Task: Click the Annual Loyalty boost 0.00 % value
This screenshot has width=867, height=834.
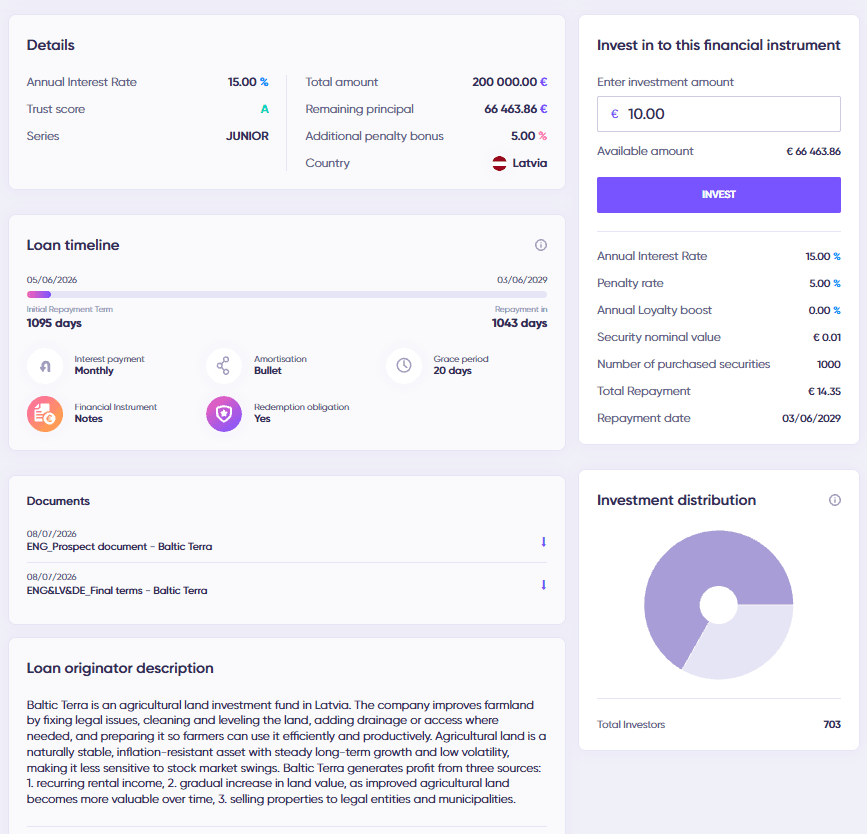Action: 824,310
